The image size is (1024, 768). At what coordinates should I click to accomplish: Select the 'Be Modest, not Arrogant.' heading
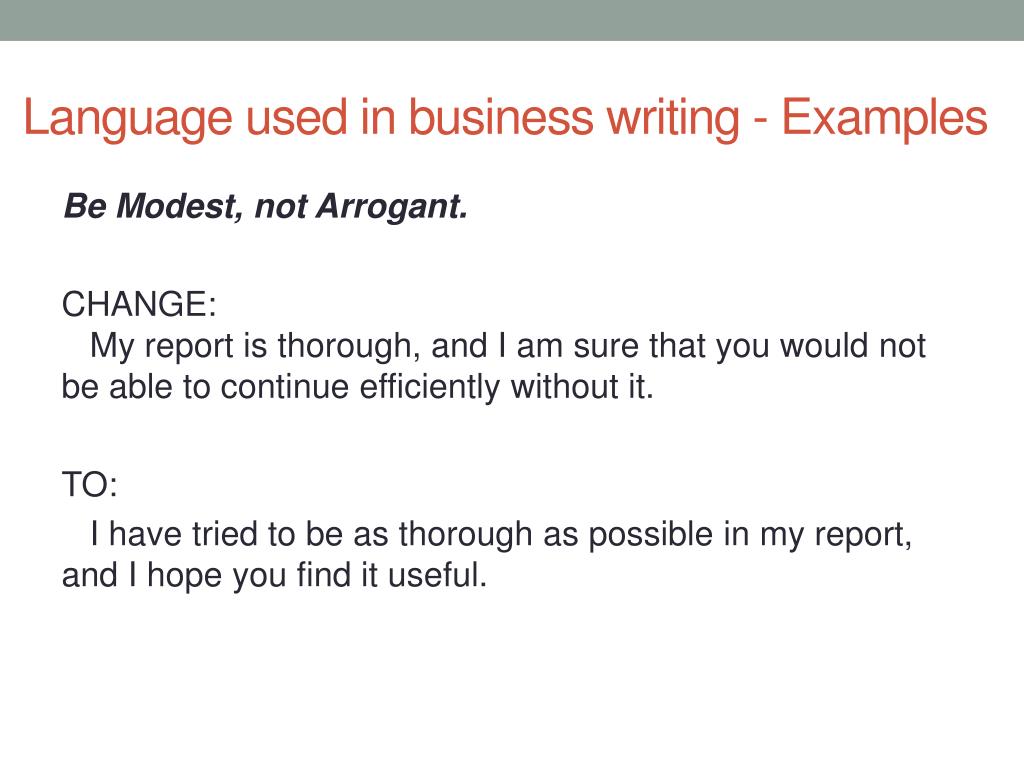coord(265,206)
